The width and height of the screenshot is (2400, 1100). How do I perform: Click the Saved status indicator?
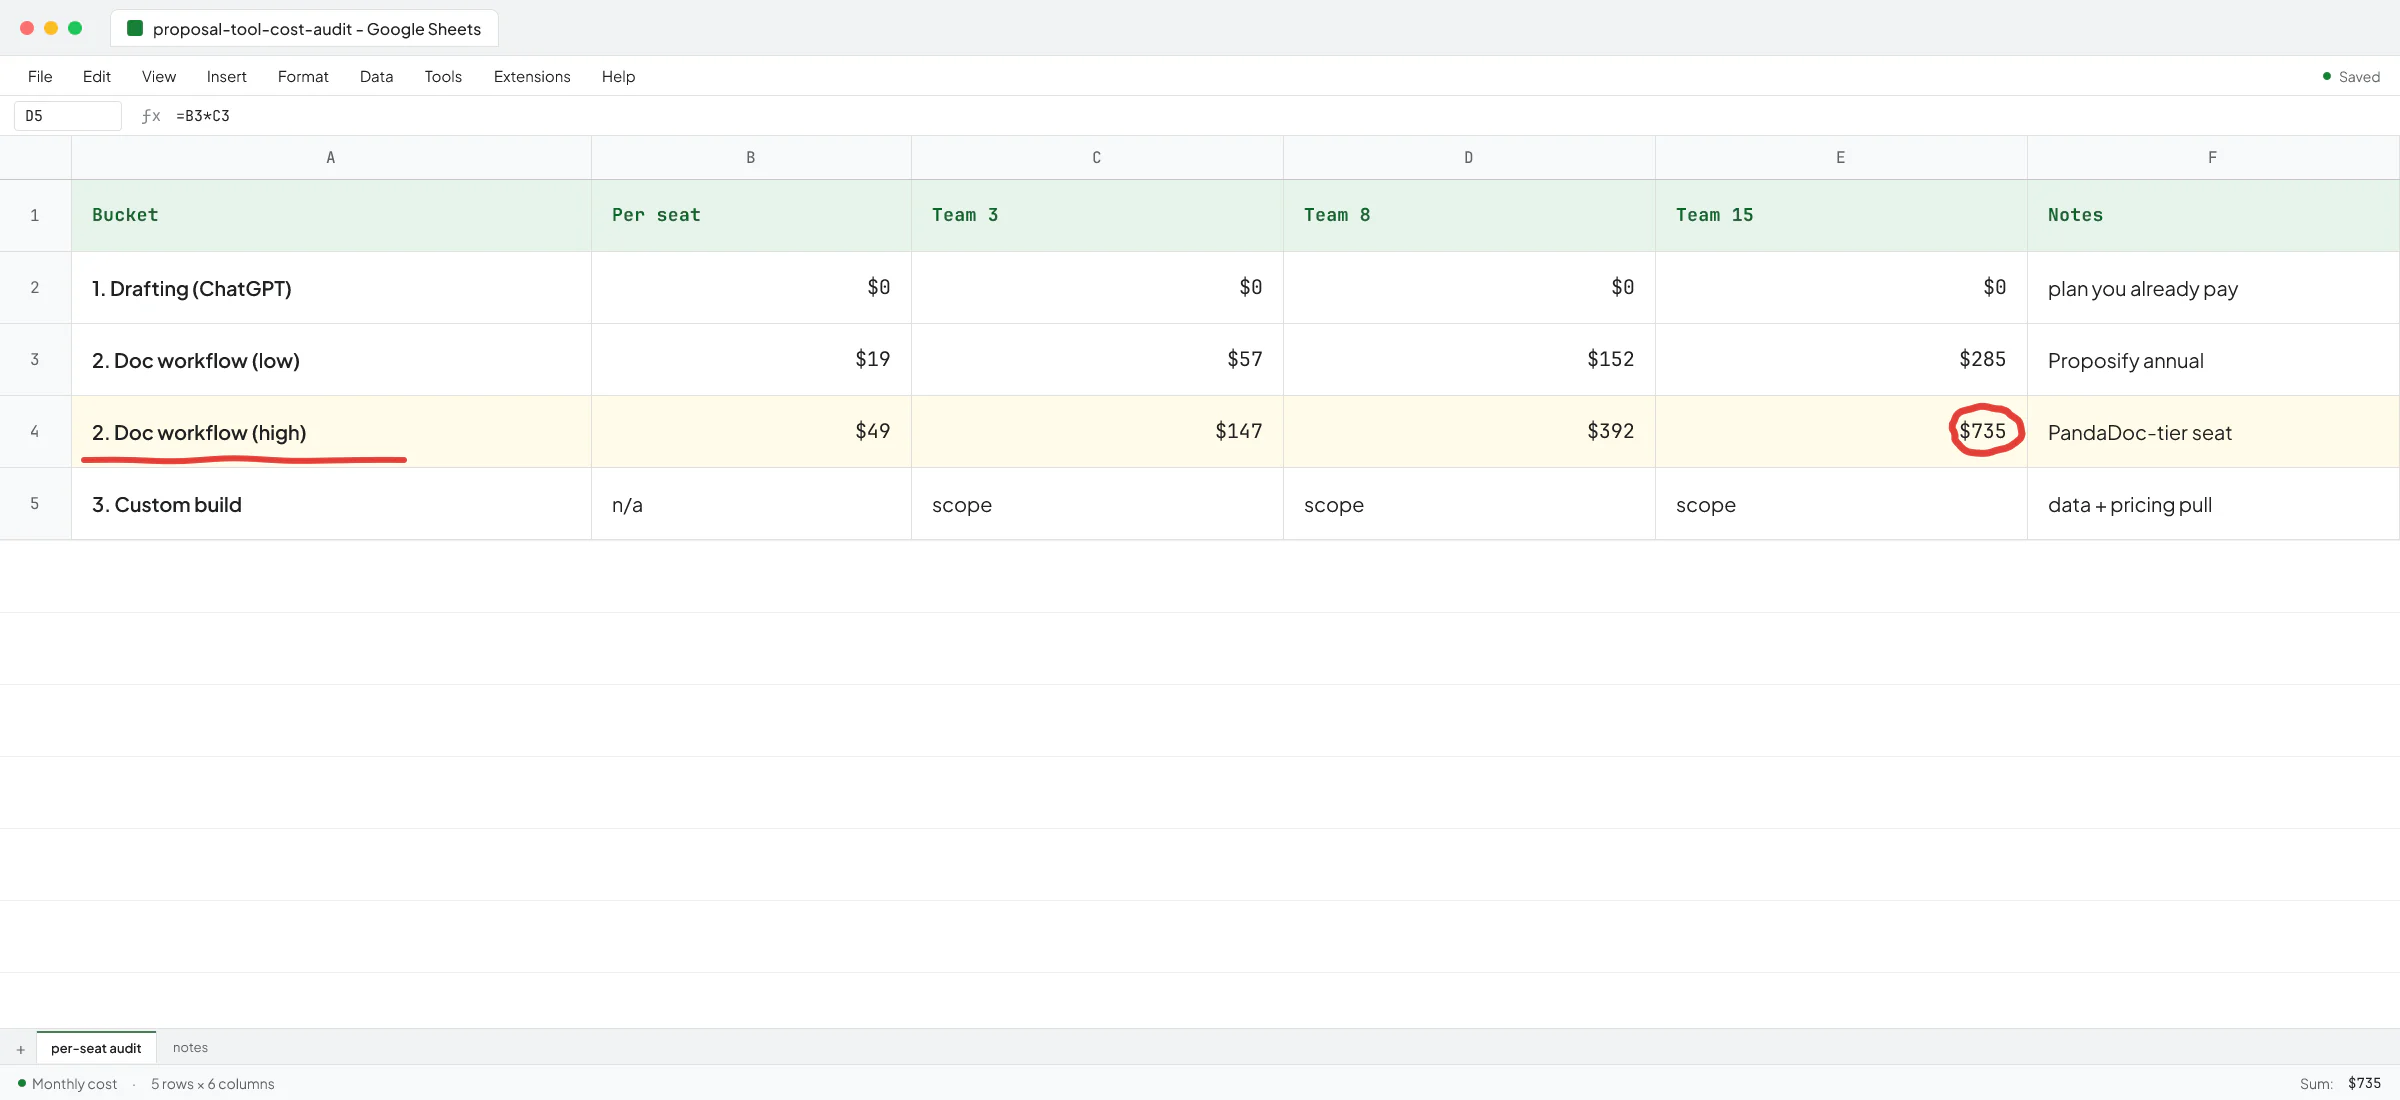[x=2351, y=77]
